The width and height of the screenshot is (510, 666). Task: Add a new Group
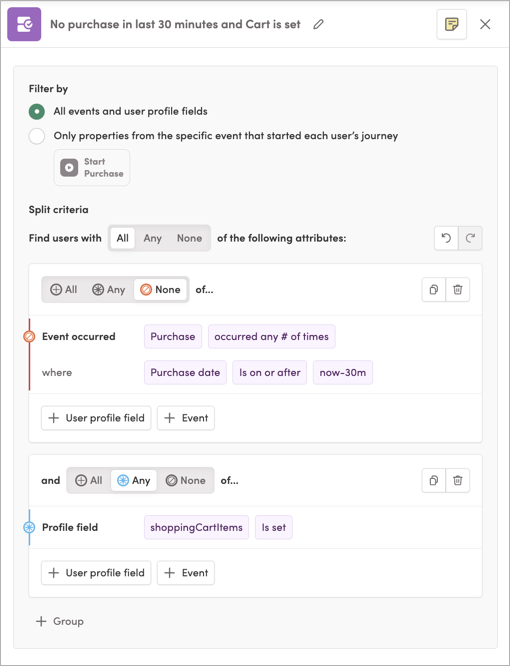click(x=60, y=621)
